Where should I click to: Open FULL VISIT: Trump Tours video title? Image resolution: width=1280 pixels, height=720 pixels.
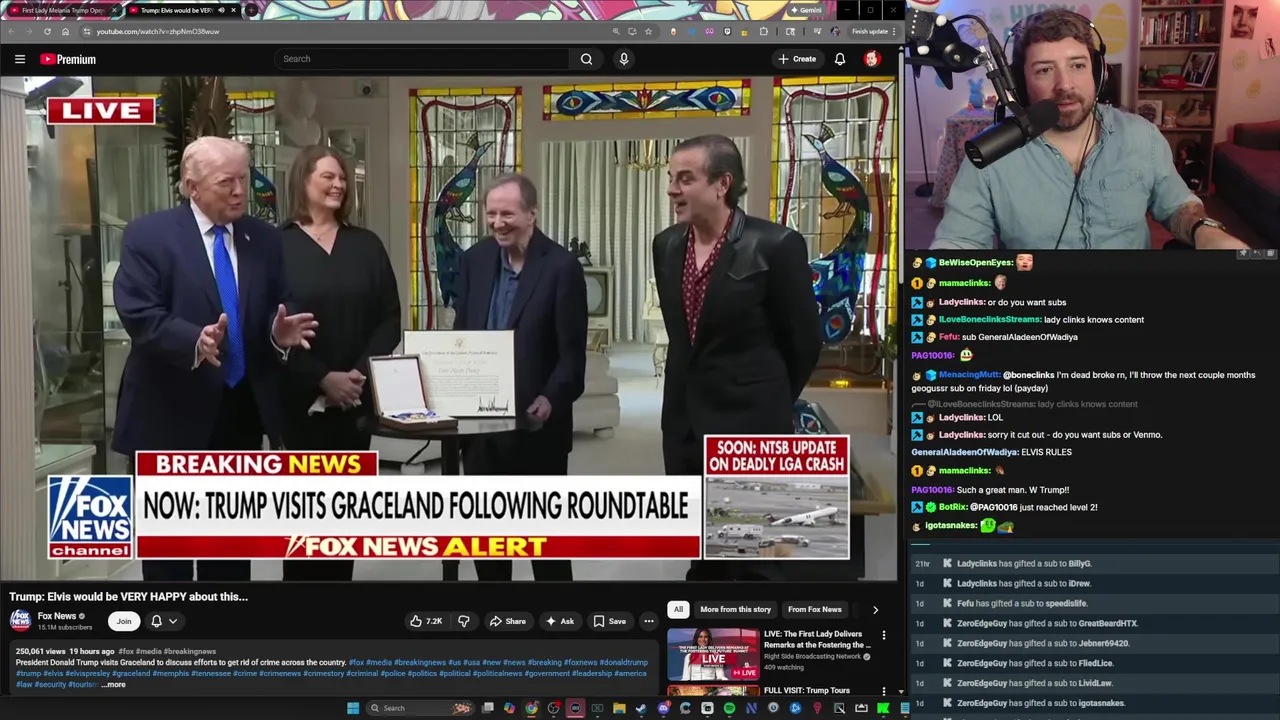806,690
